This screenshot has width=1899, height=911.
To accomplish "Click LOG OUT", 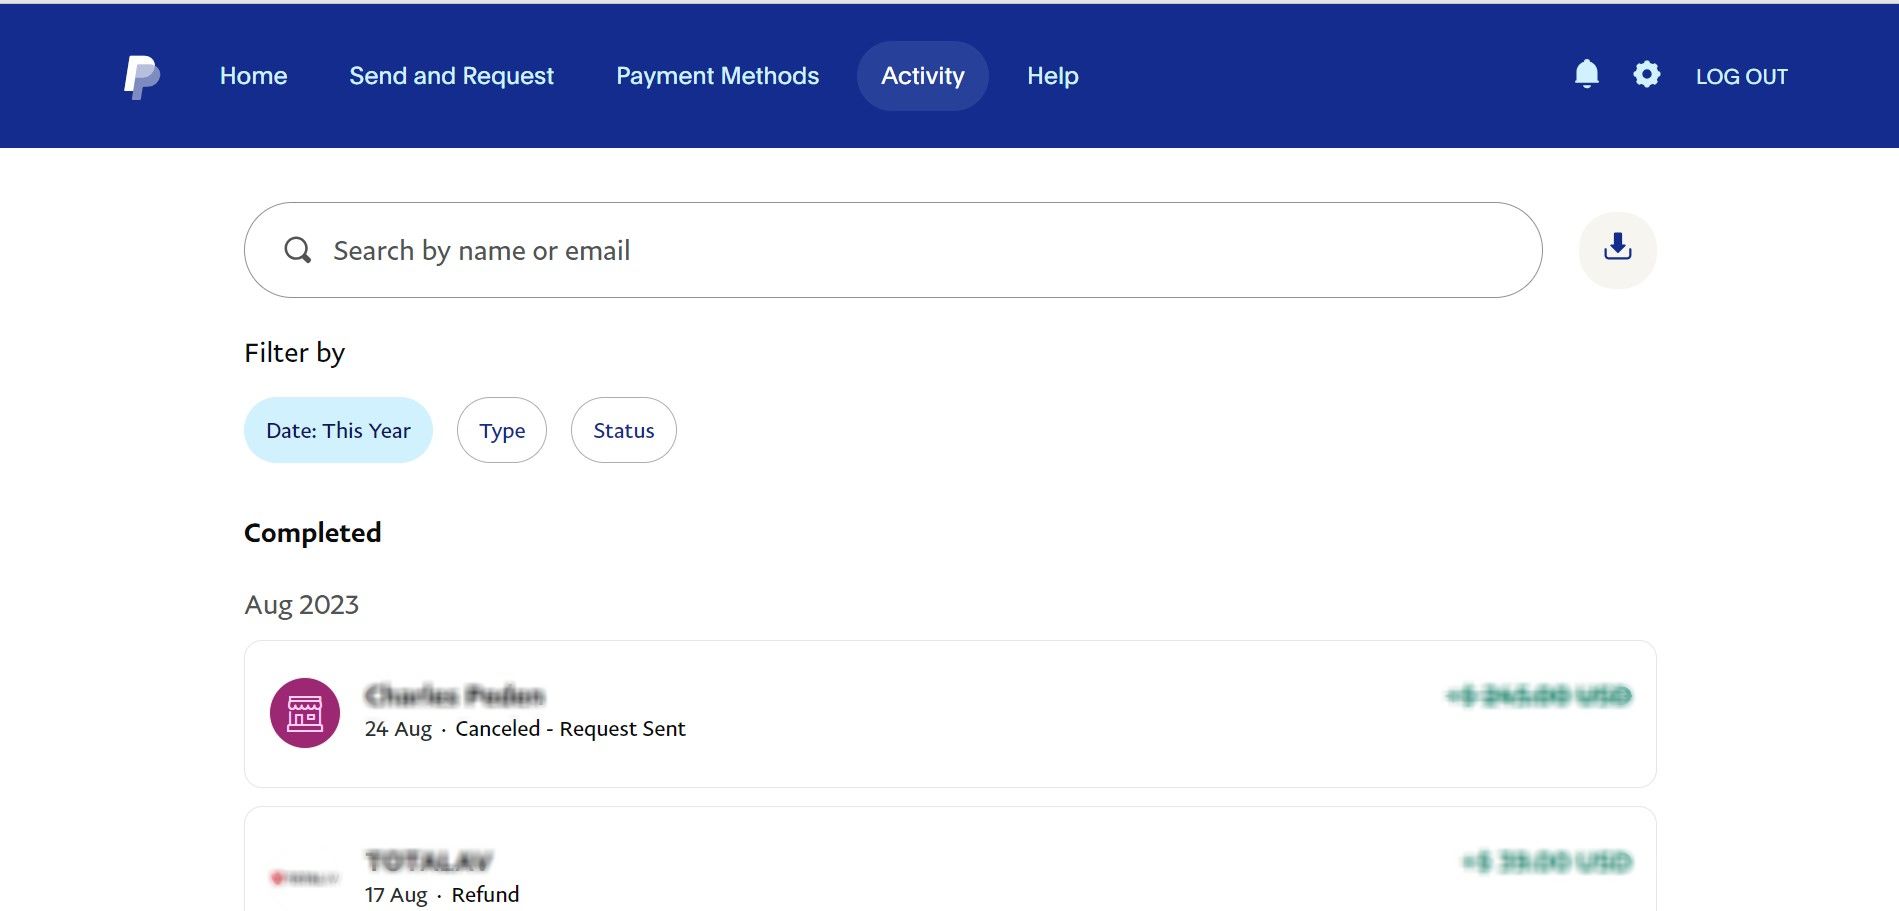I will [1742, 75].
